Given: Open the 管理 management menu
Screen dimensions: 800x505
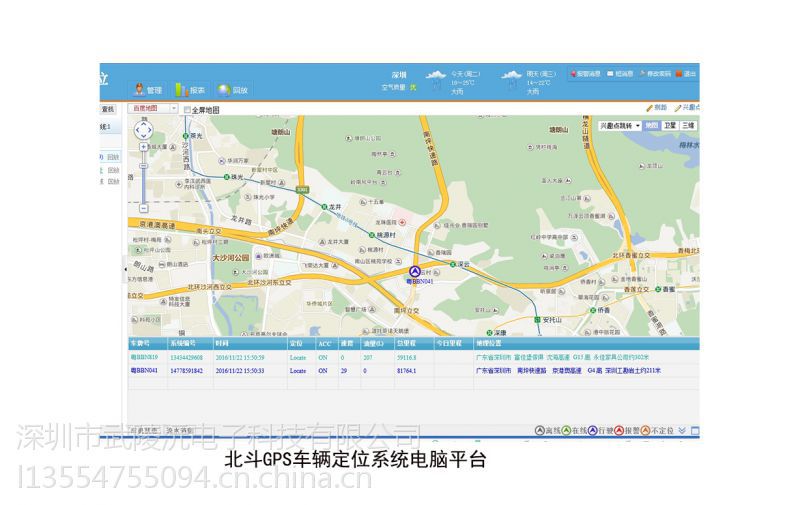Looking at the screenshot, I should [x=147, y=90].
